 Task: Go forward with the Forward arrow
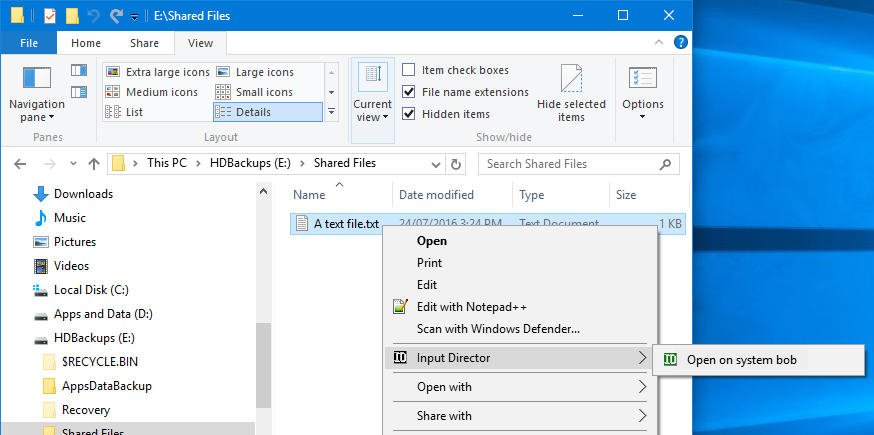coord(49,164)
